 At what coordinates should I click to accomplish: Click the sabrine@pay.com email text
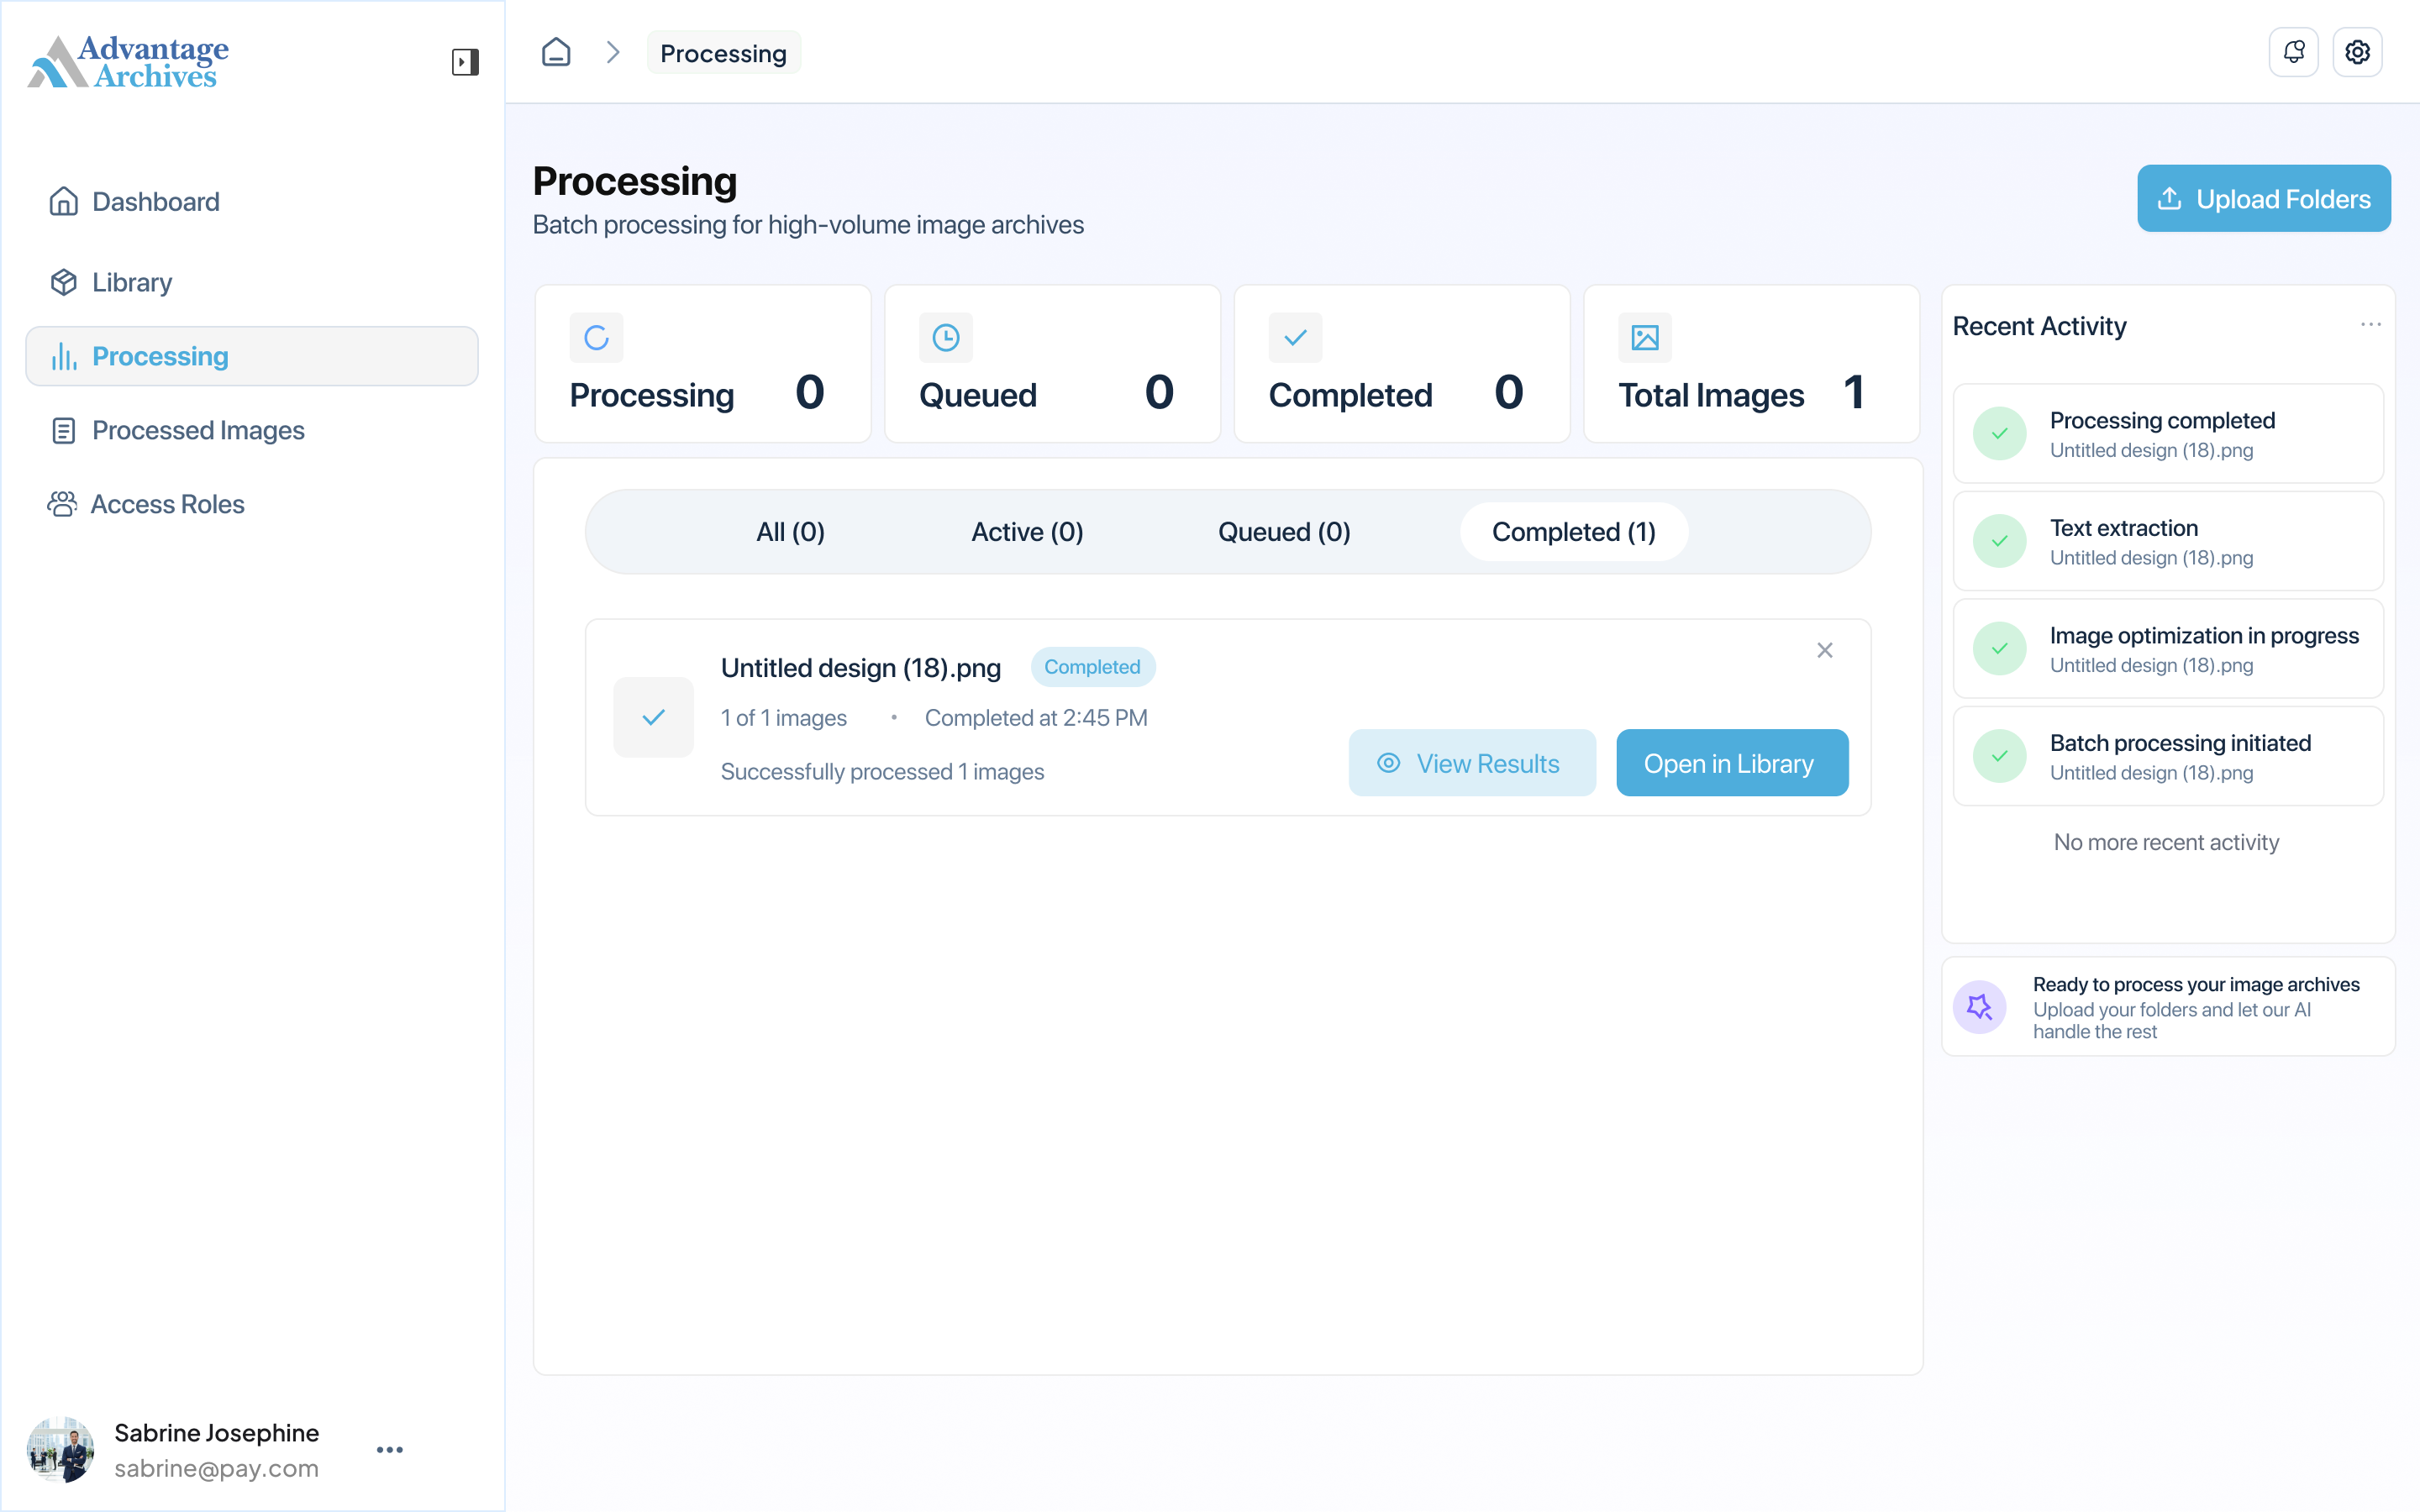click(216, 1468)
